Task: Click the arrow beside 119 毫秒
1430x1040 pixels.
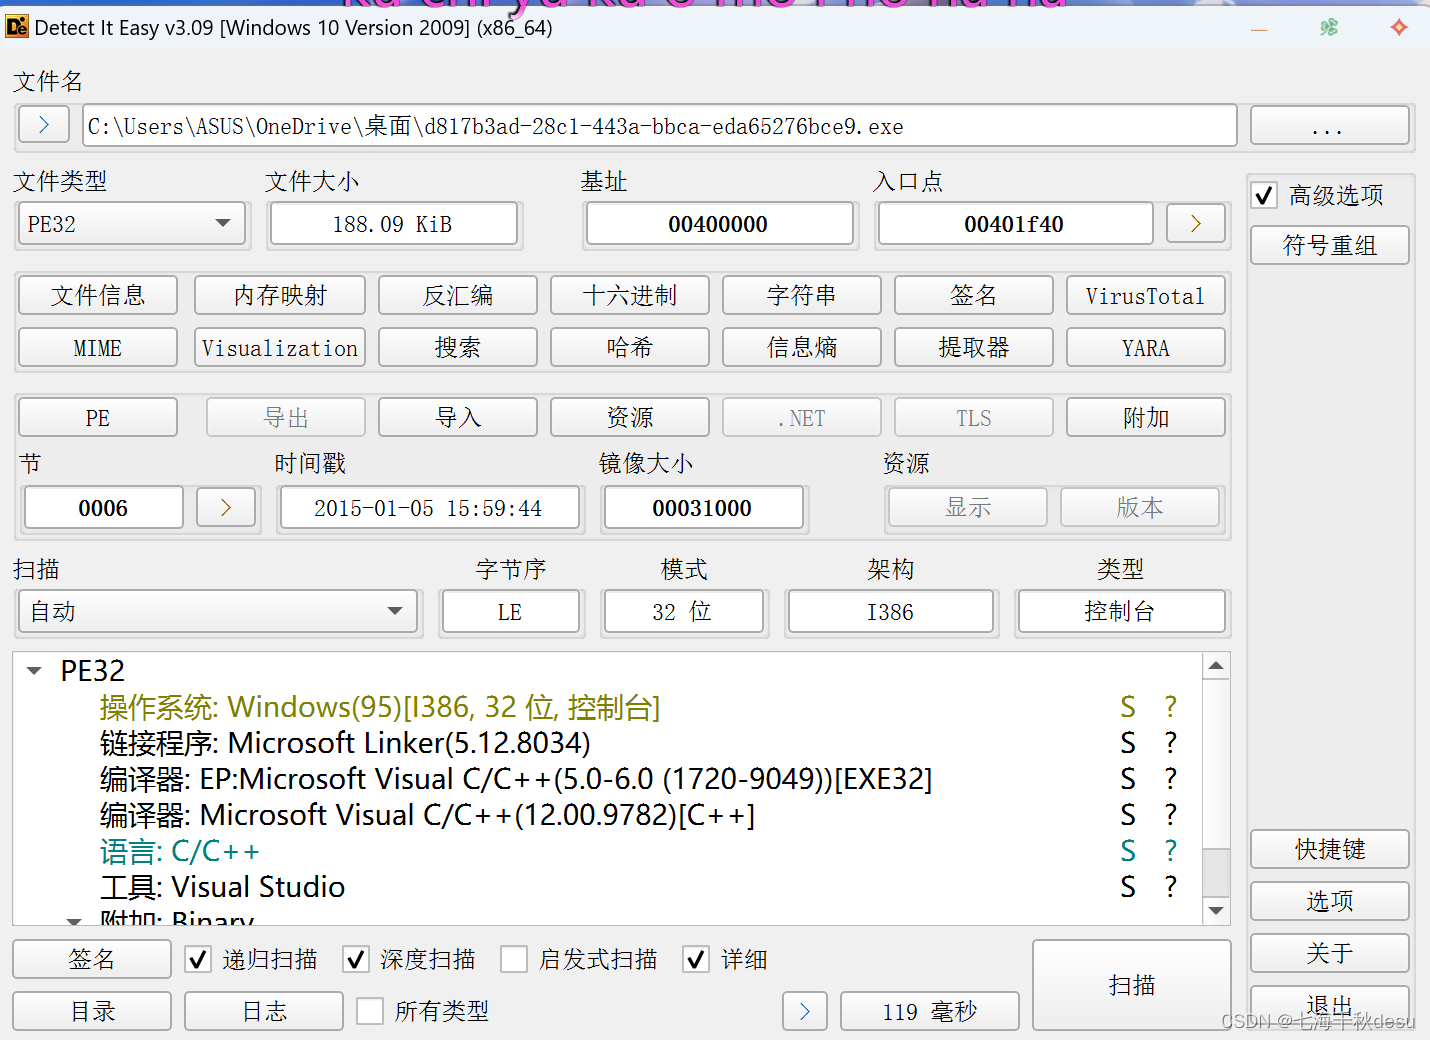Action: click(x=805, y=1011)
